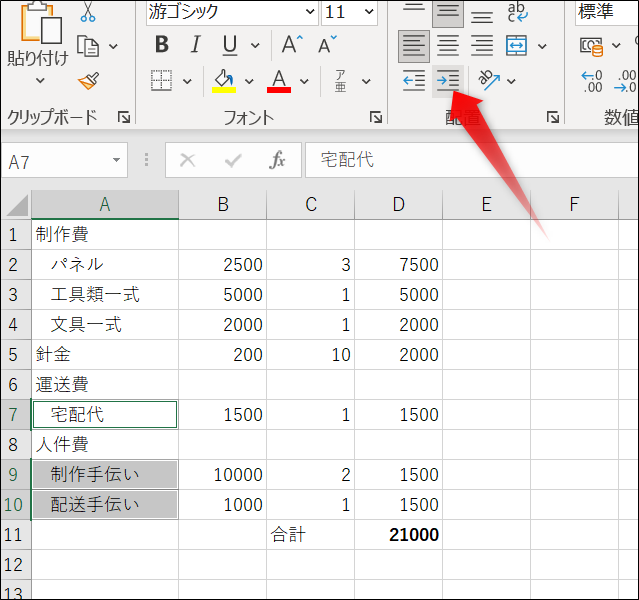Click the Merge and Center icon
This screenshot has height=600, width=639.
click(516, 46)
